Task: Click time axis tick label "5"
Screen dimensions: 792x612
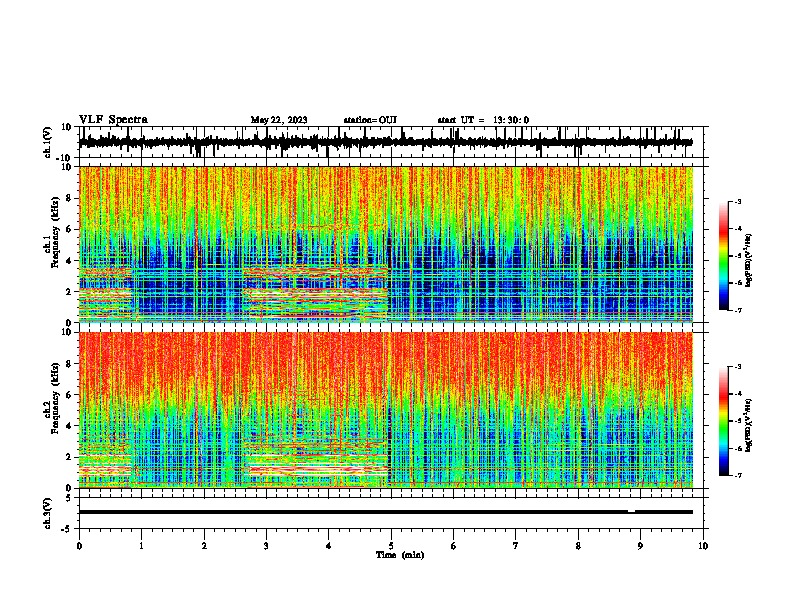Action: point(391,546)
